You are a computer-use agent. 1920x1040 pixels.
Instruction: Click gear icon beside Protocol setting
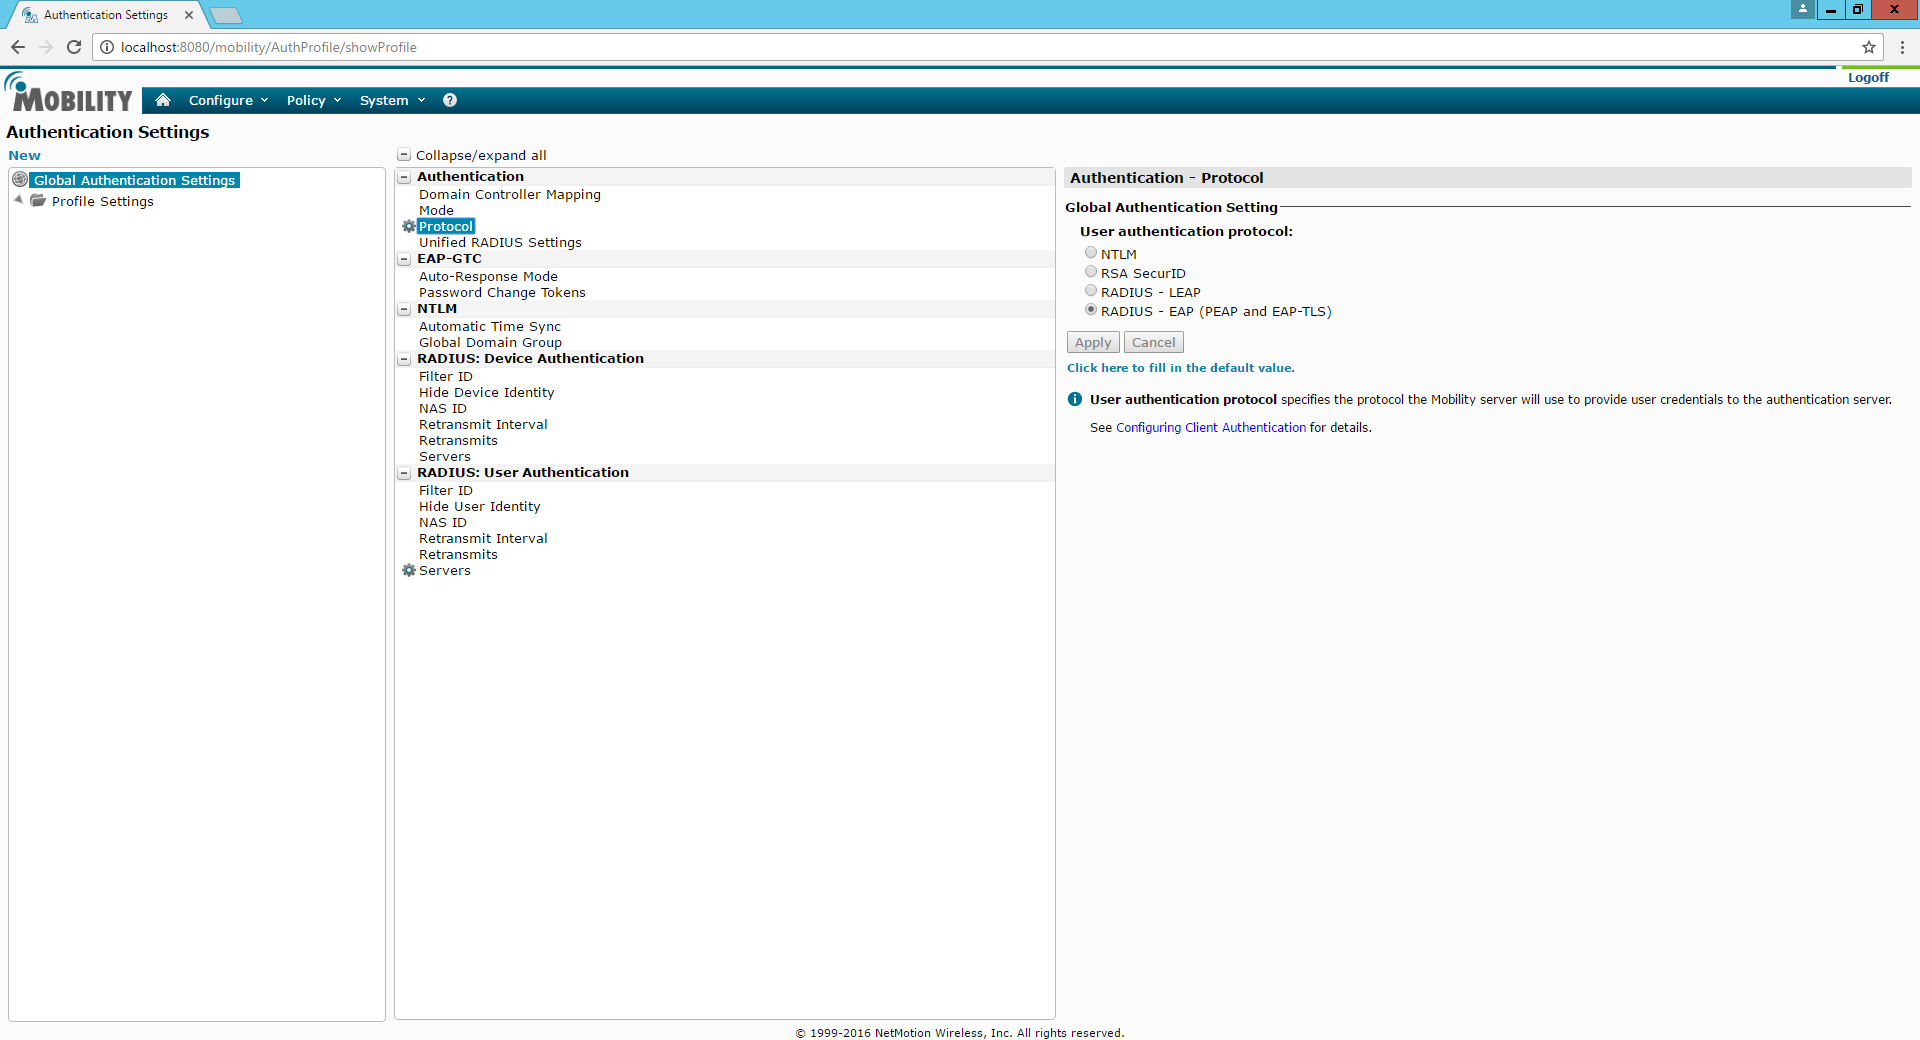pyautogui.click(x=408, y=227)
